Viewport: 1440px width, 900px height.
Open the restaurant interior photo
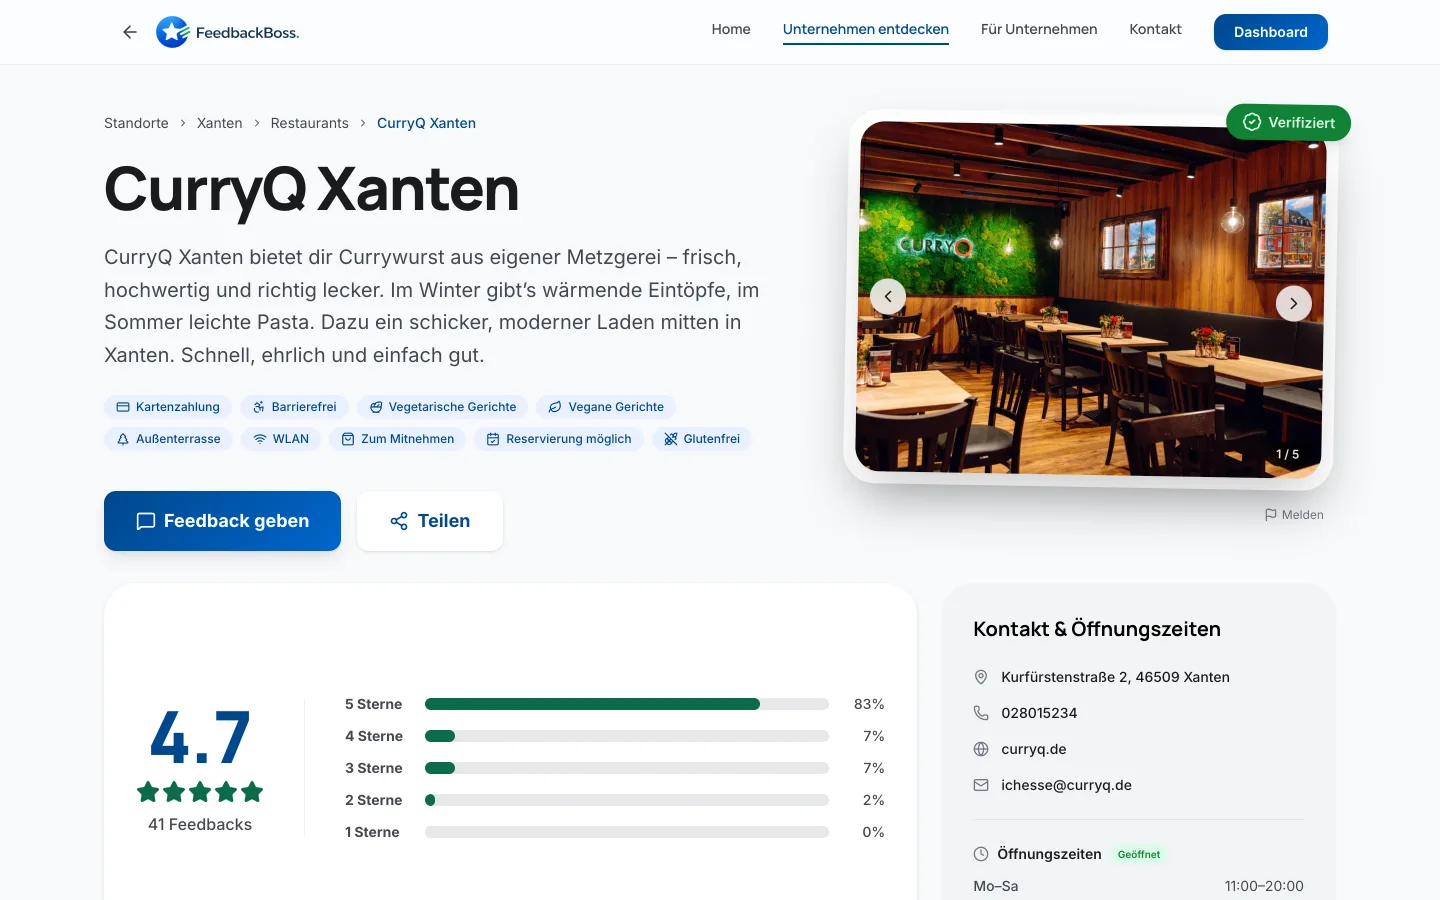(x=1090, y=300)
